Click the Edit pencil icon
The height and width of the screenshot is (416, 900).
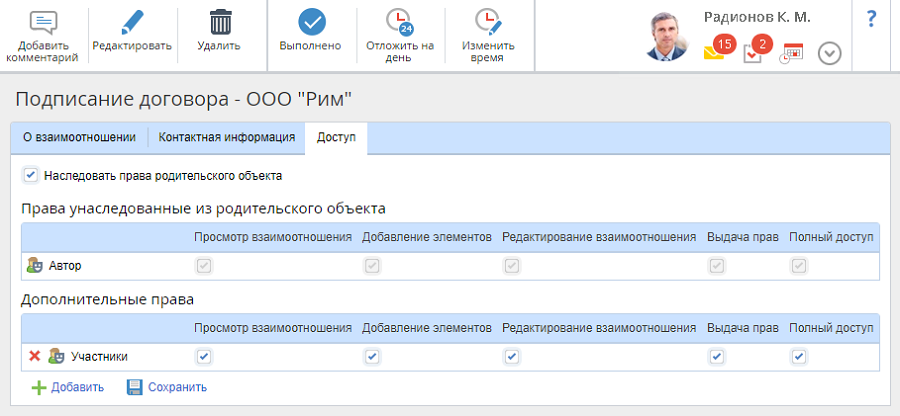132,23
